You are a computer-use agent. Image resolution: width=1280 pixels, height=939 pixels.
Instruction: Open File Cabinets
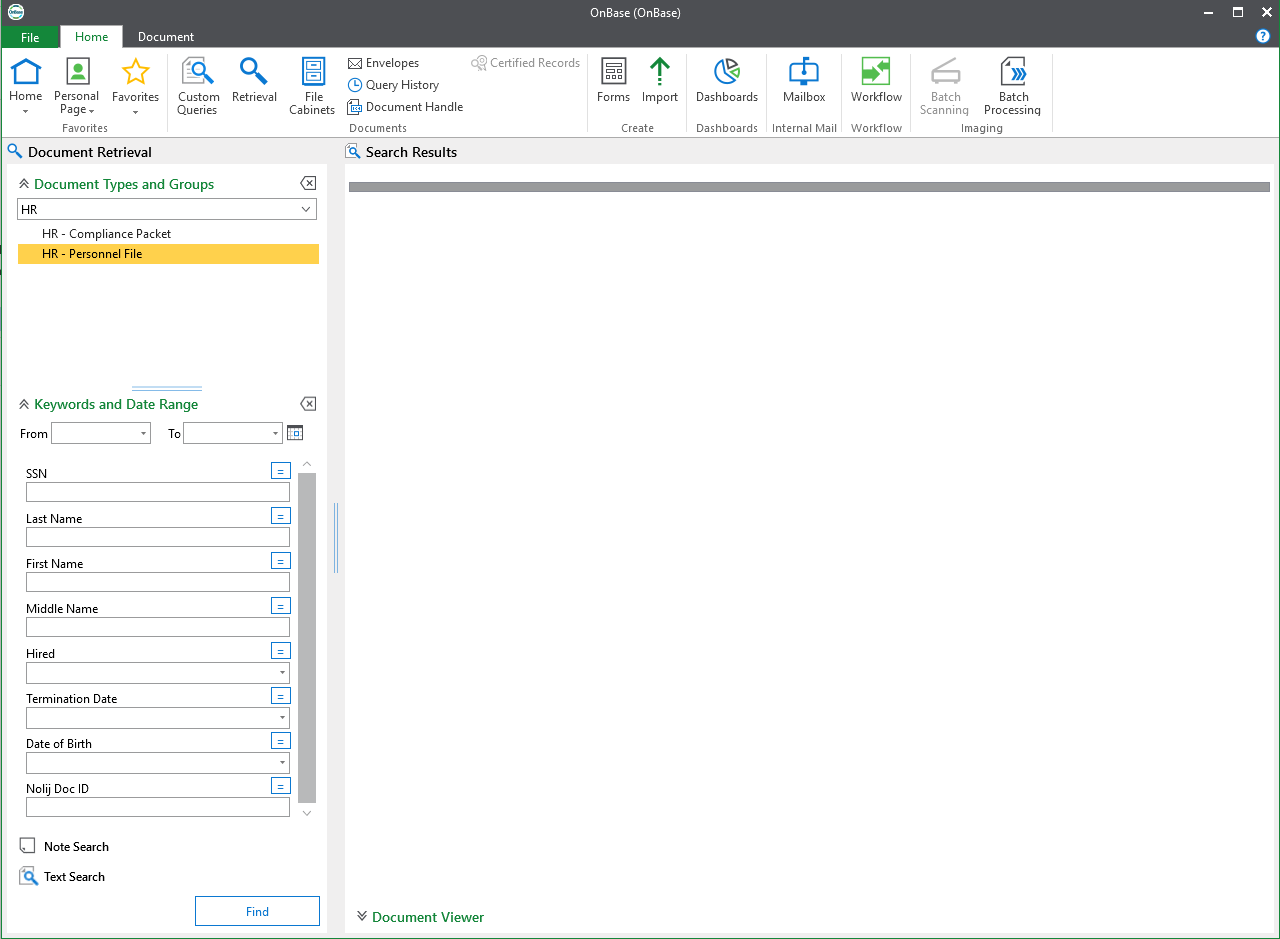point(313,86)
